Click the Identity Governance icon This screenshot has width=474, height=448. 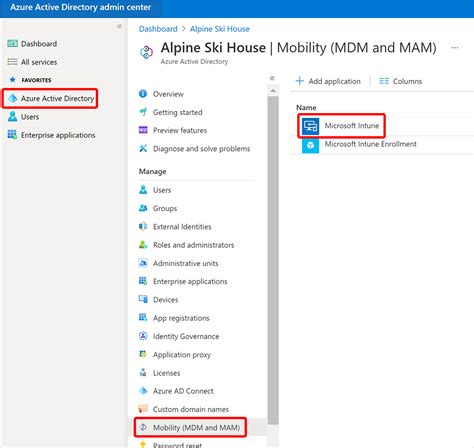coord(143,336)
